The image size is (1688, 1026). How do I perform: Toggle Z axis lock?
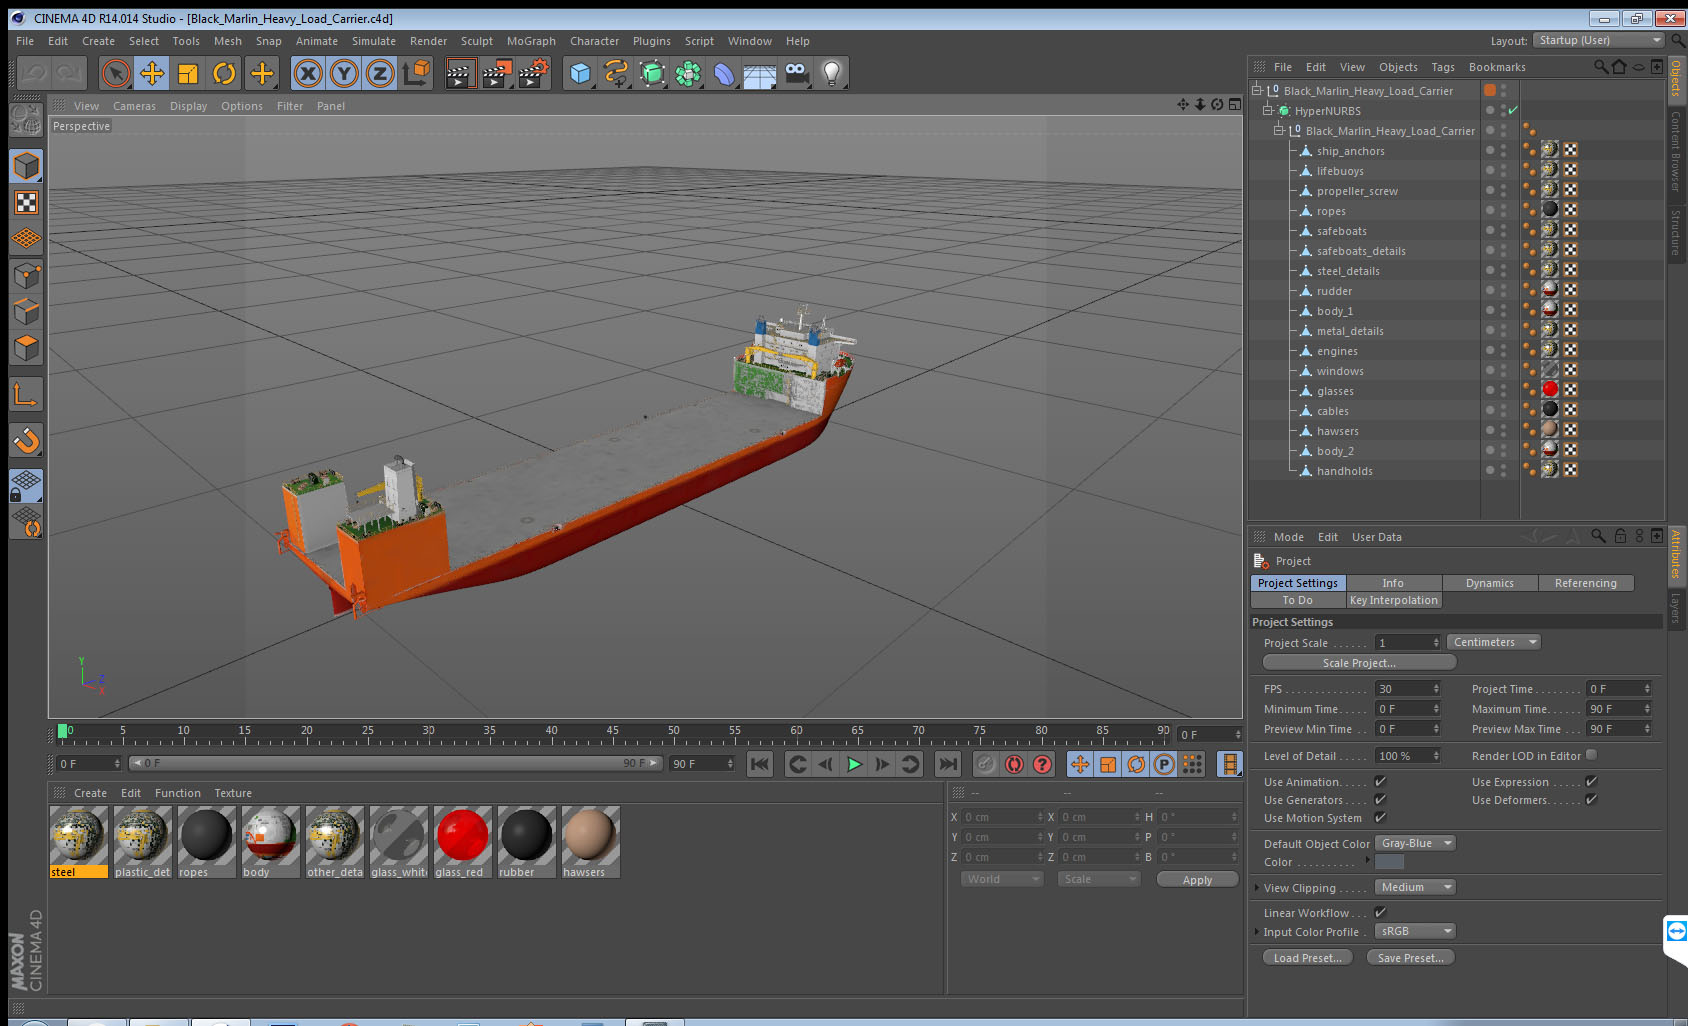point(380,73)
